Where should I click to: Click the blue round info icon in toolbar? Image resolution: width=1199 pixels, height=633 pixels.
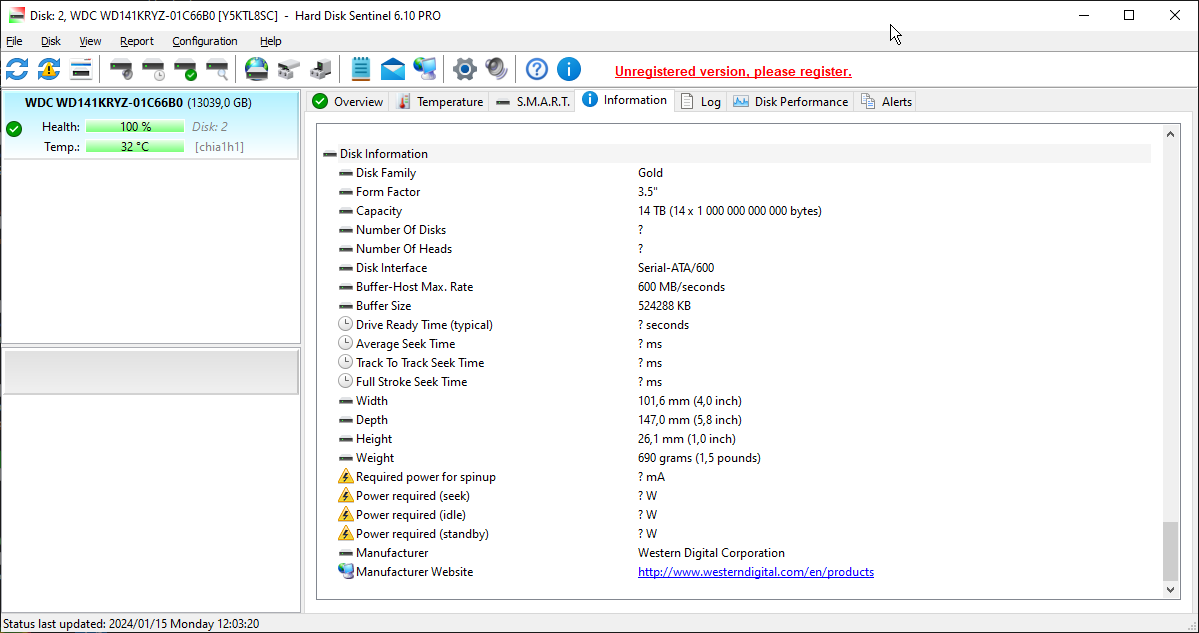(x=569, y=70)
